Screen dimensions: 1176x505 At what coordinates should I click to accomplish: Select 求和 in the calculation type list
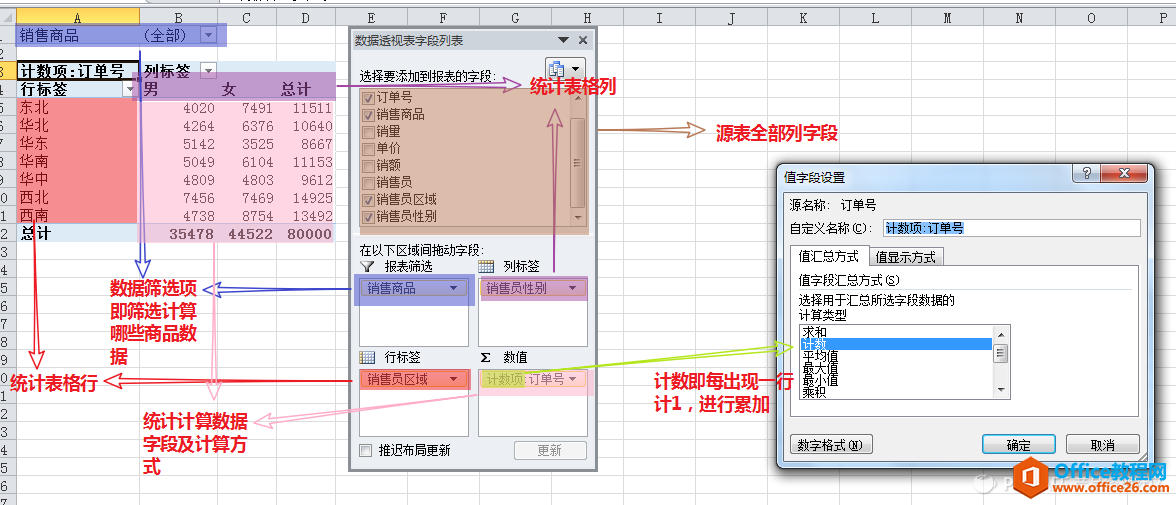(x=896, y=332)
